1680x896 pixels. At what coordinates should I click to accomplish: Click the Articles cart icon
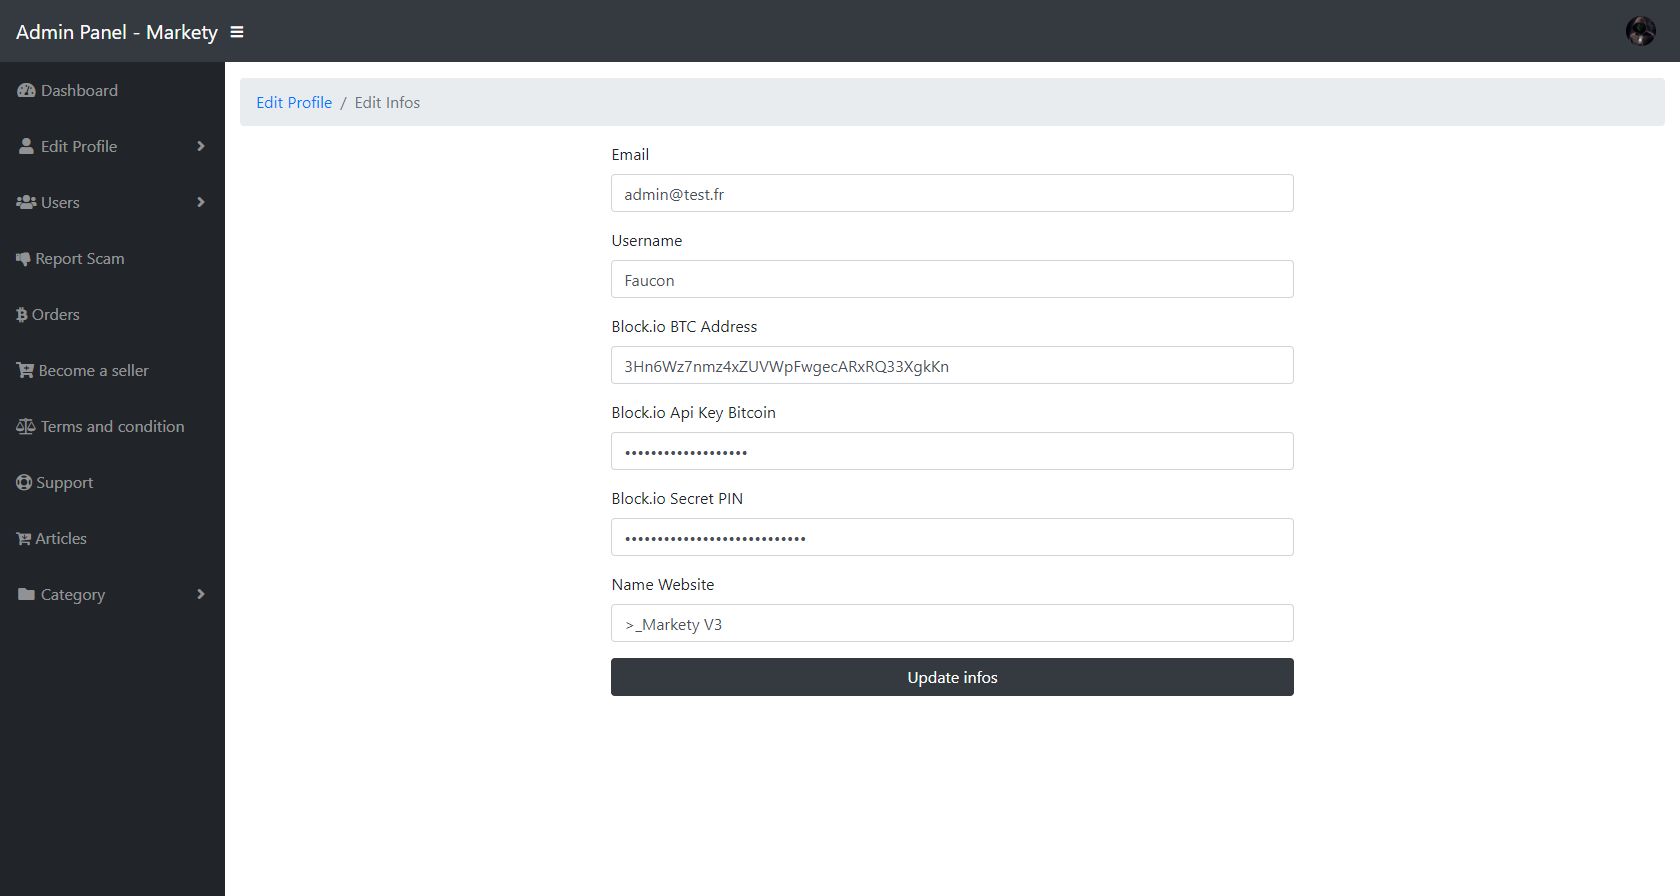pyautogui.click(x=23, y=539)
